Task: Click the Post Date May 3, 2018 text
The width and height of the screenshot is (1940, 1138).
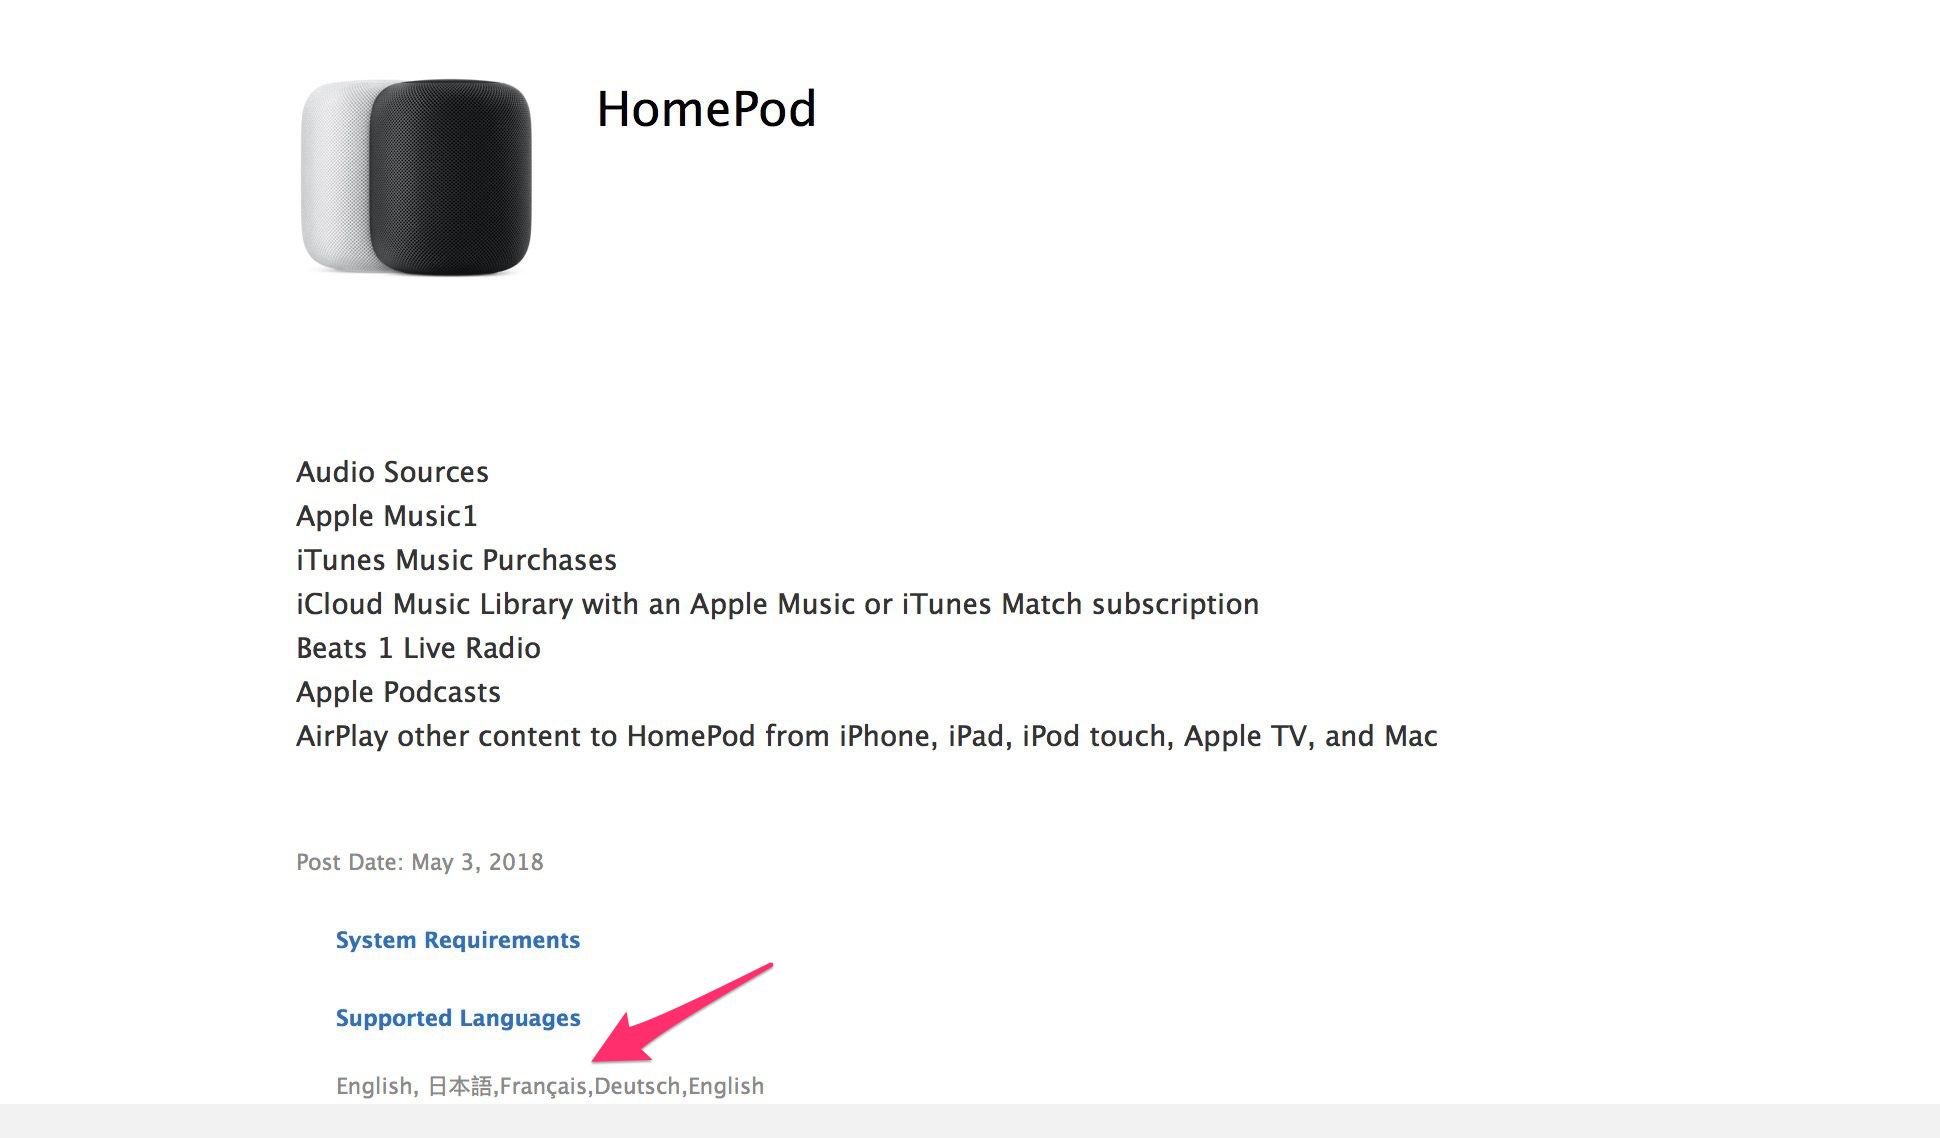Action: [x=419, y=862]
